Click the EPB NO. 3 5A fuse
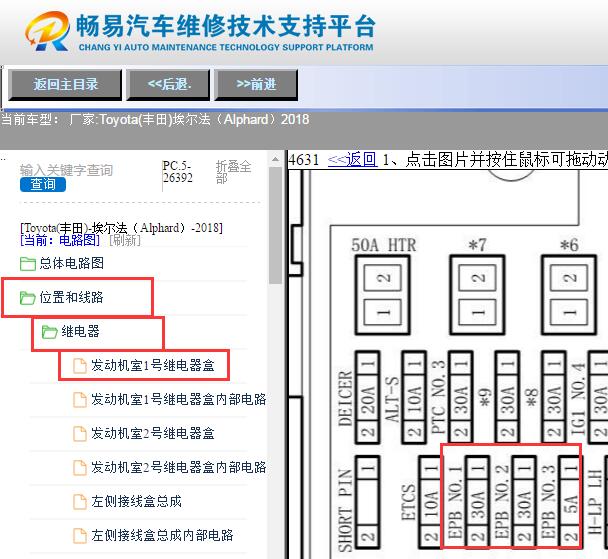 click(569, 502)
